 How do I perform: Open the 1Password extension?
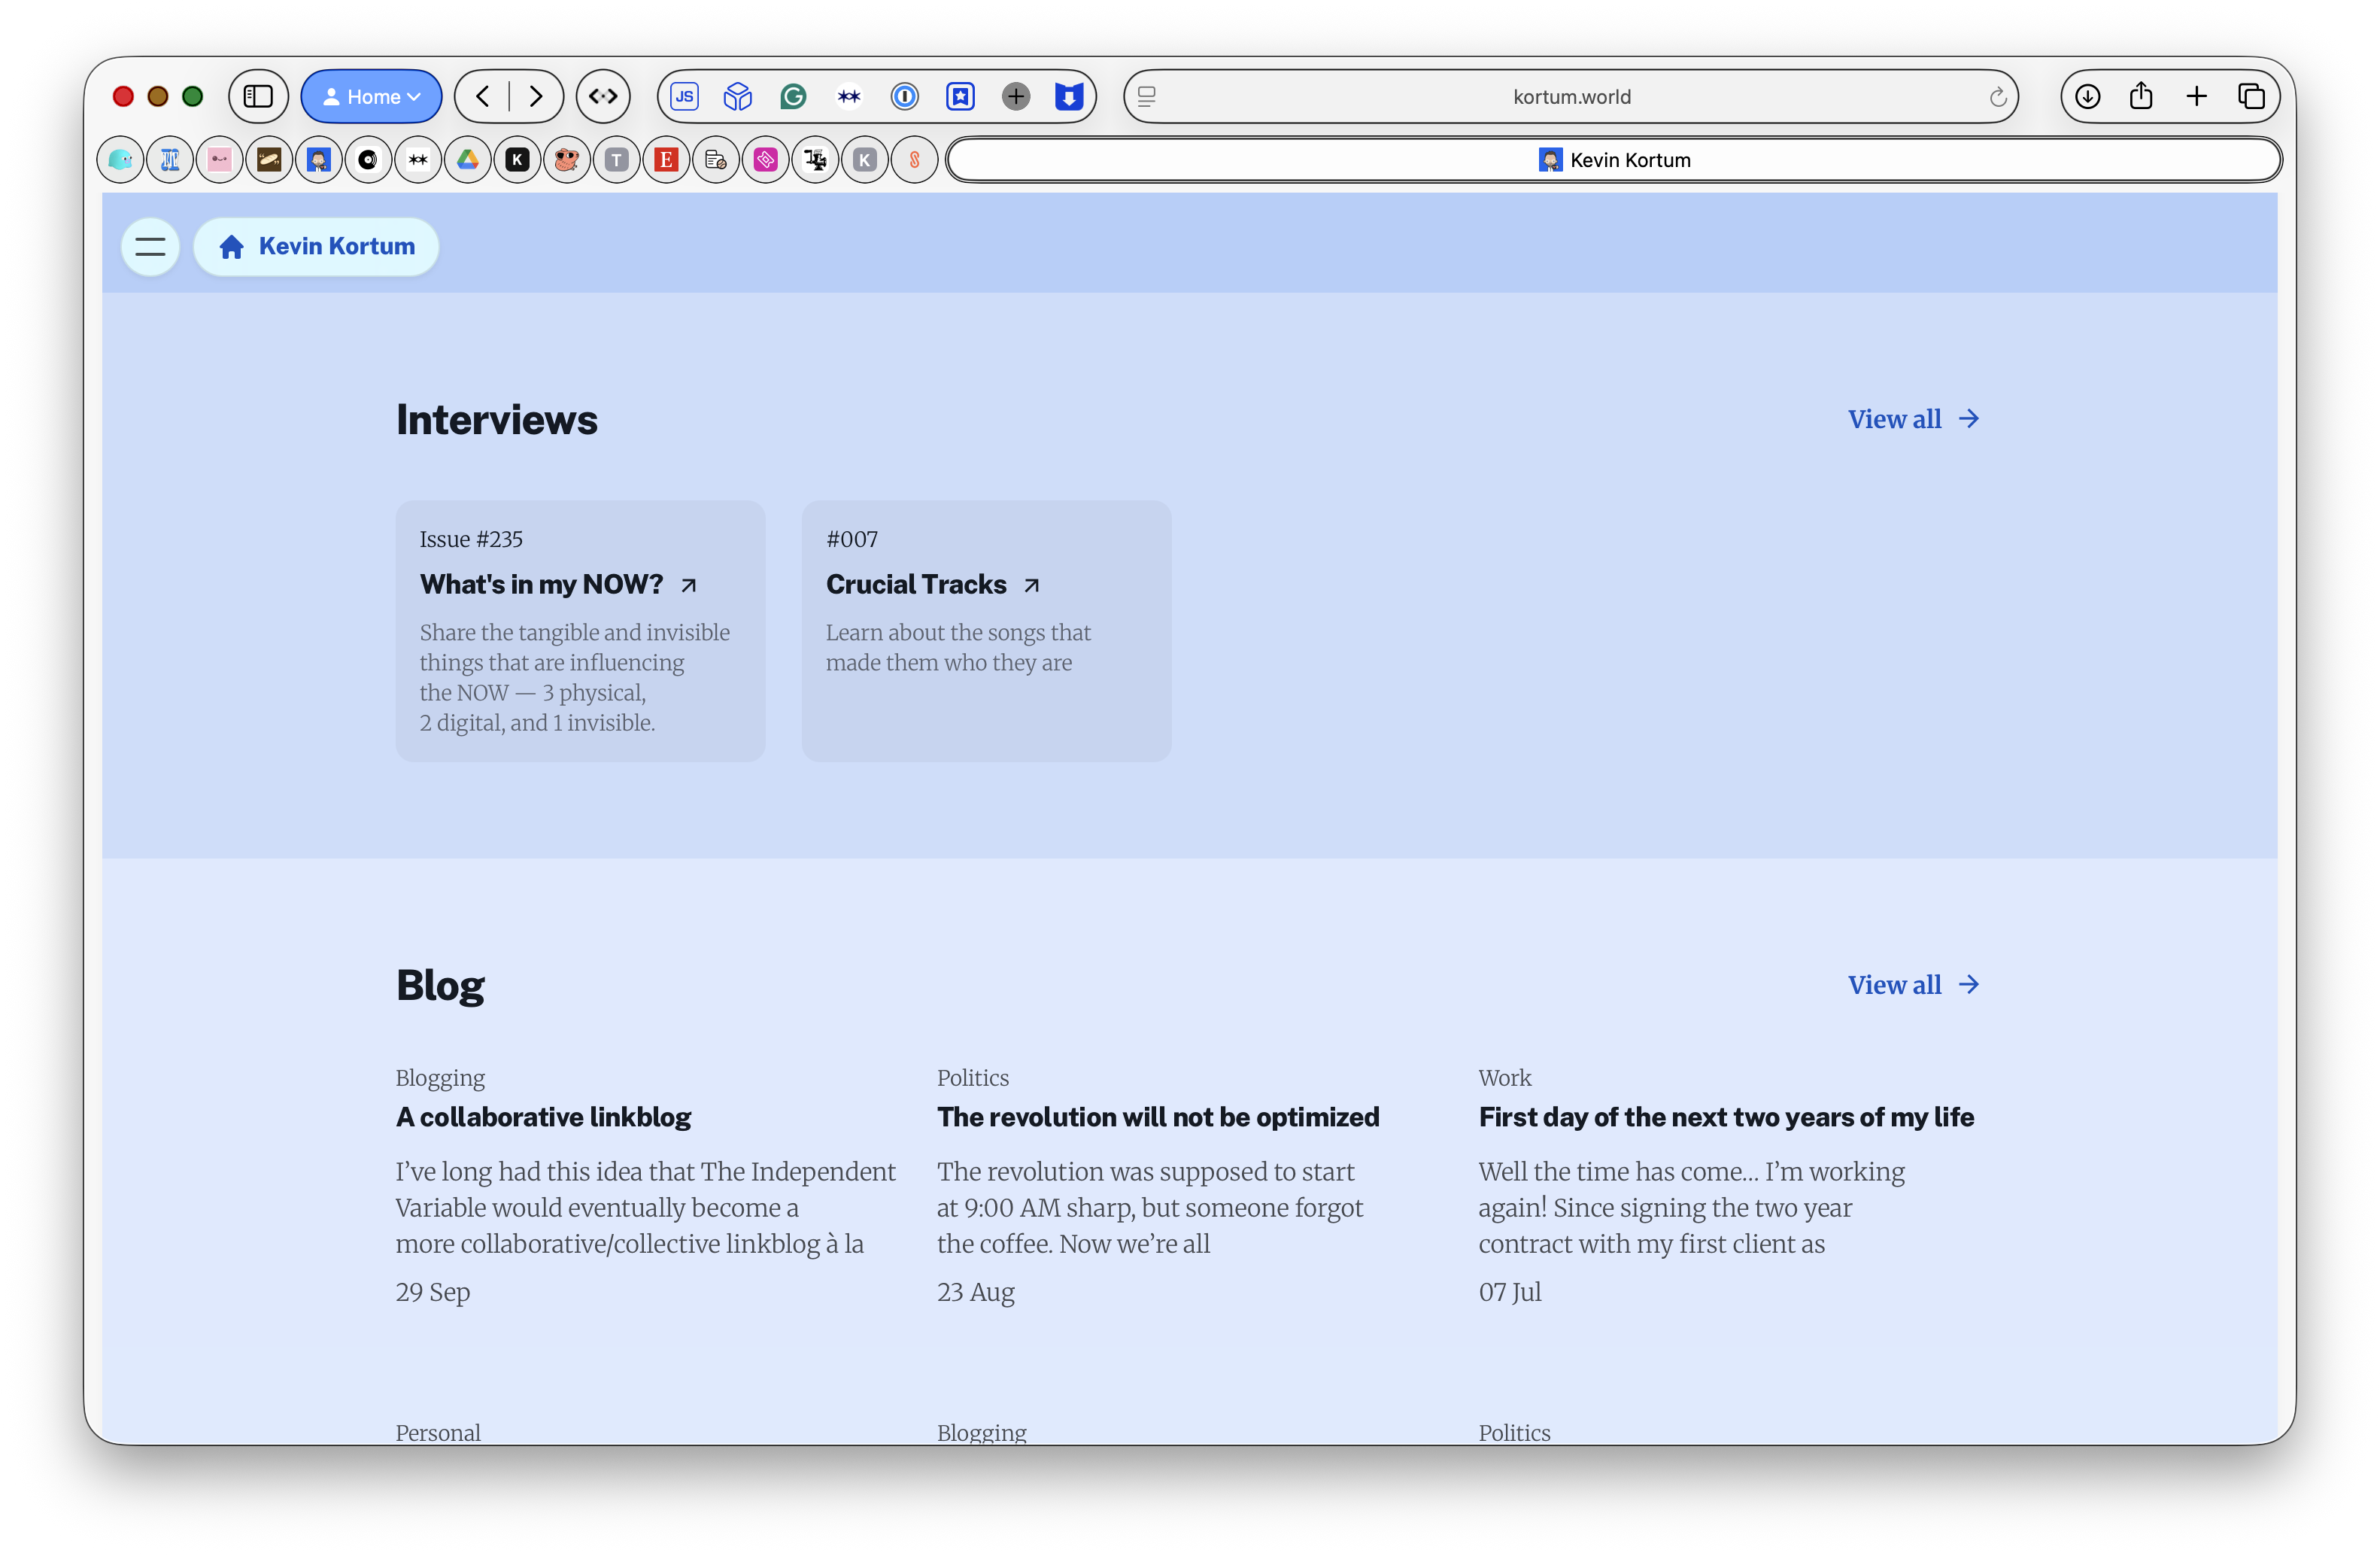(x=904, y=96)
